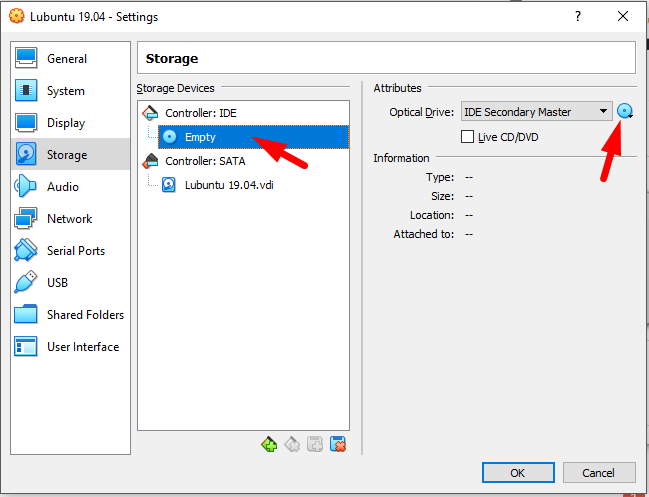Switch to the System settings page
Viewport: 649px width, 497px height.
coord(65,91)
